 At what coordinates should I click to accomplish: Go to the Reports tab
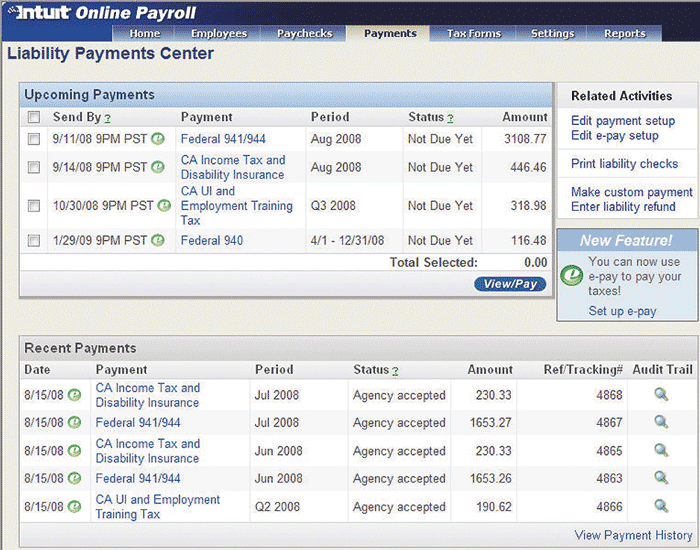(x=624, y=33)
